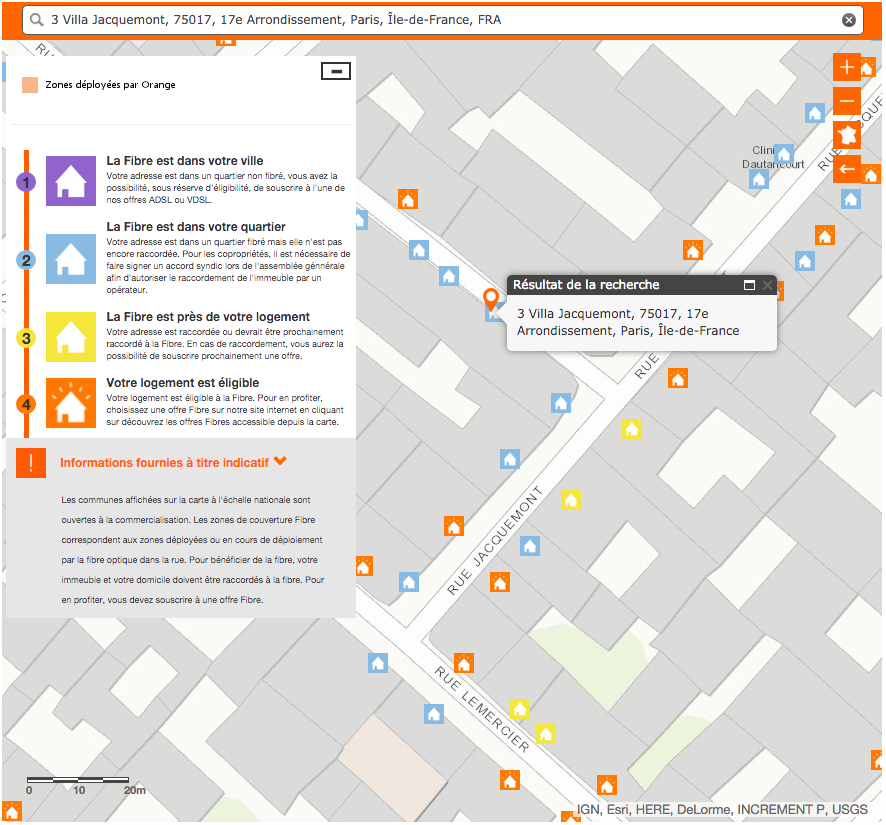Clear the address search field
The width and height of the screenshot is (886, 825).
(x=849, y=20)
